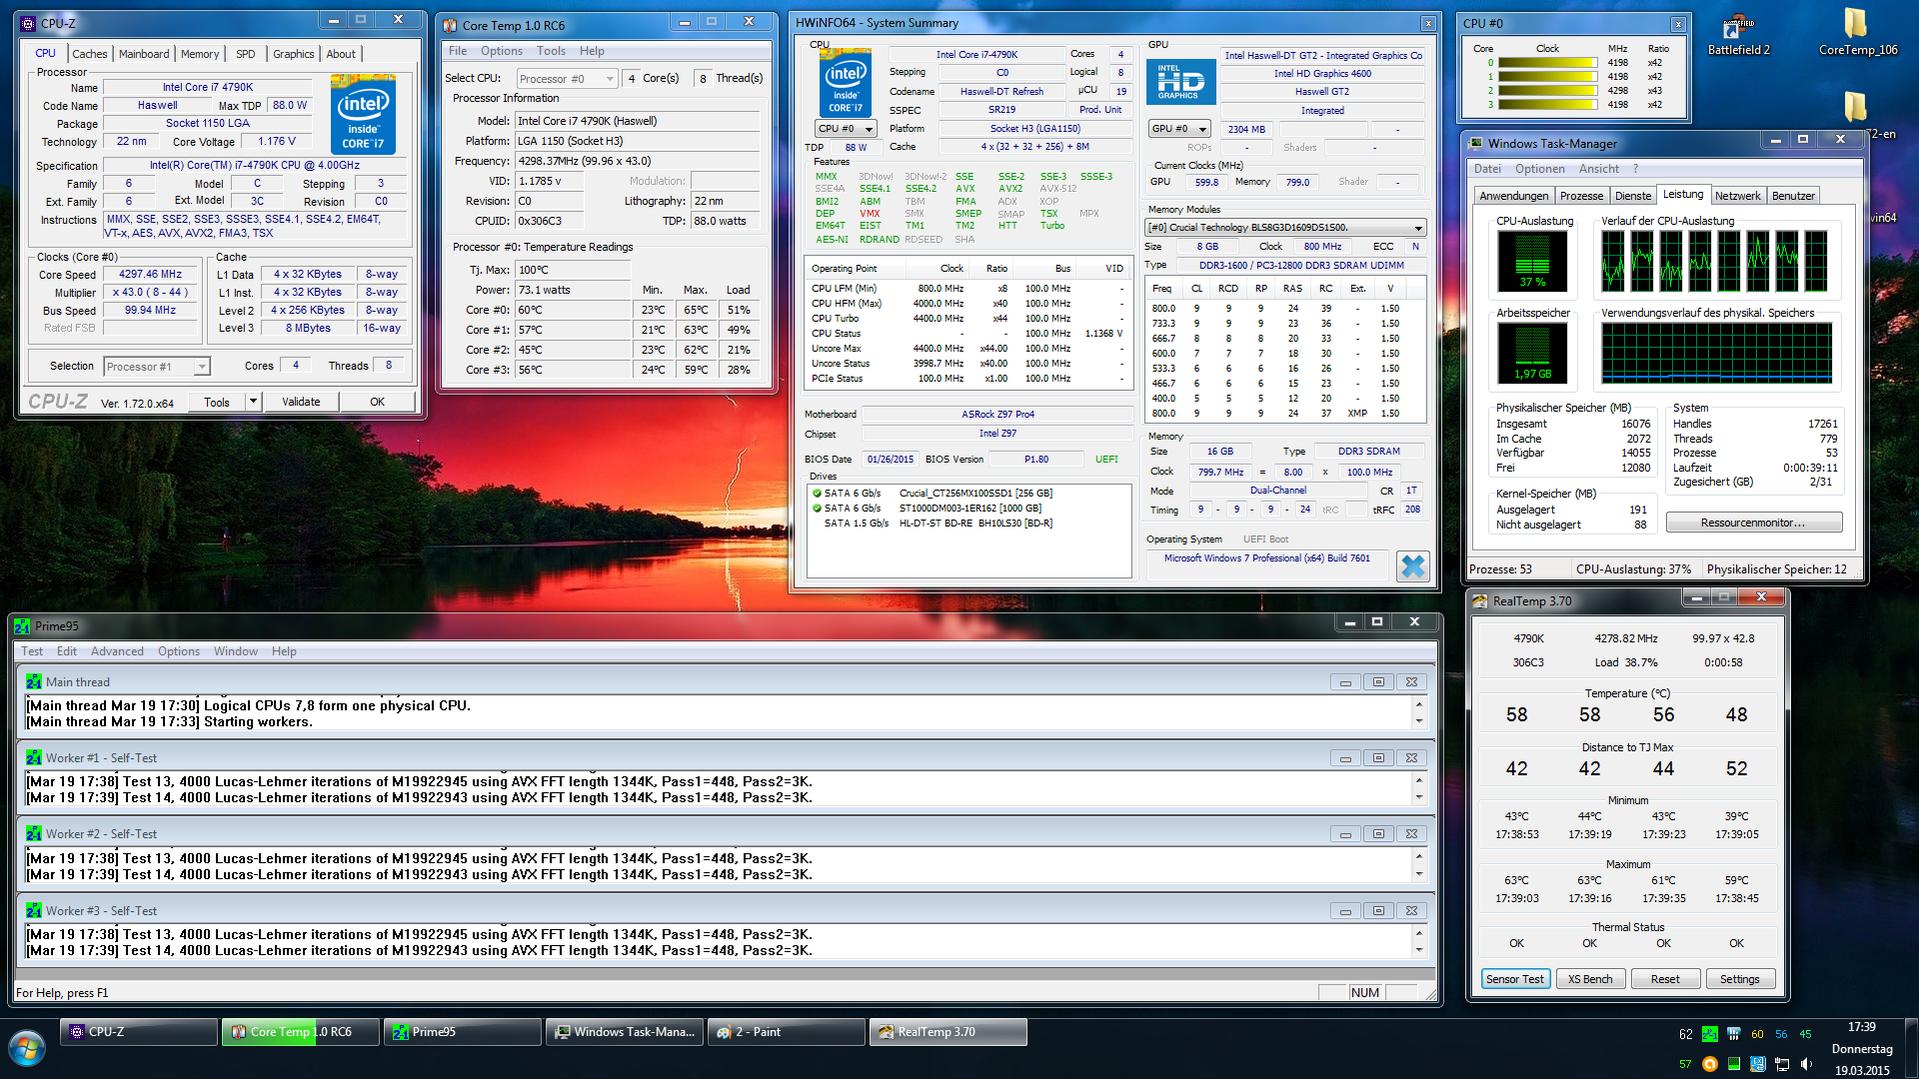Click the Intel Core i7 logo in HWiNFO64

click(845, 83)
